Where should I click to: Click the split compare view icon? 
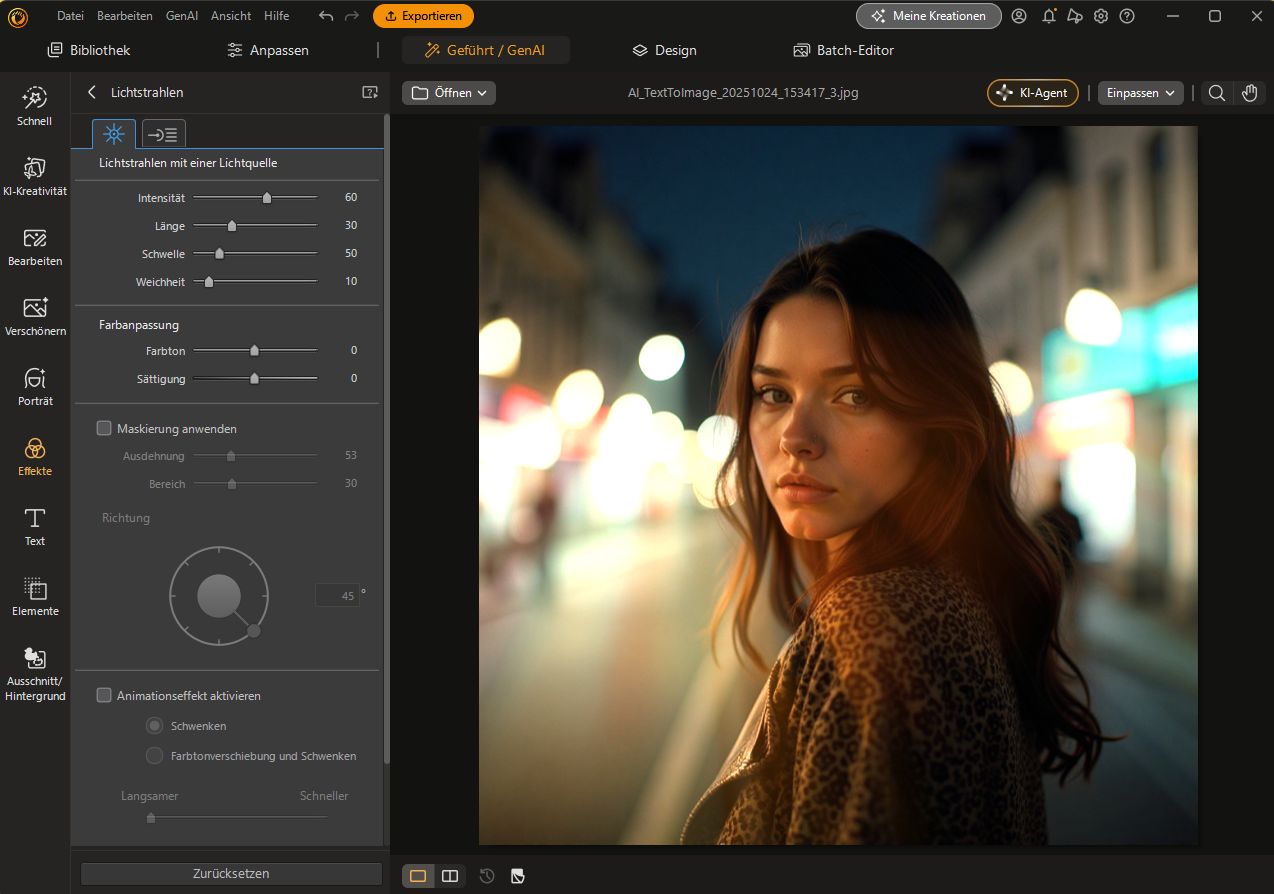450,876
